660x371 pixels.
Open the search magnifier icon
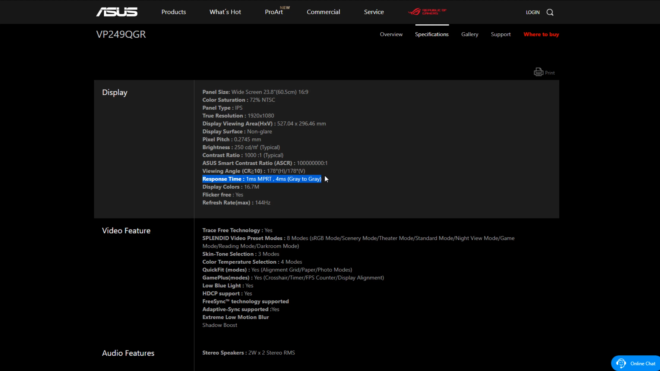550,12
